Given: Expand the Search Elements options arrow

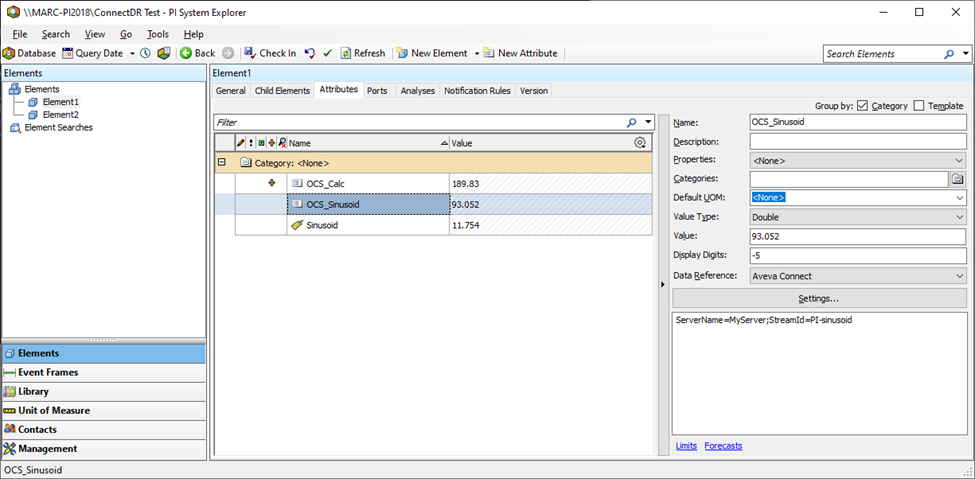Looking at the screenshot, I should (965, 54).
